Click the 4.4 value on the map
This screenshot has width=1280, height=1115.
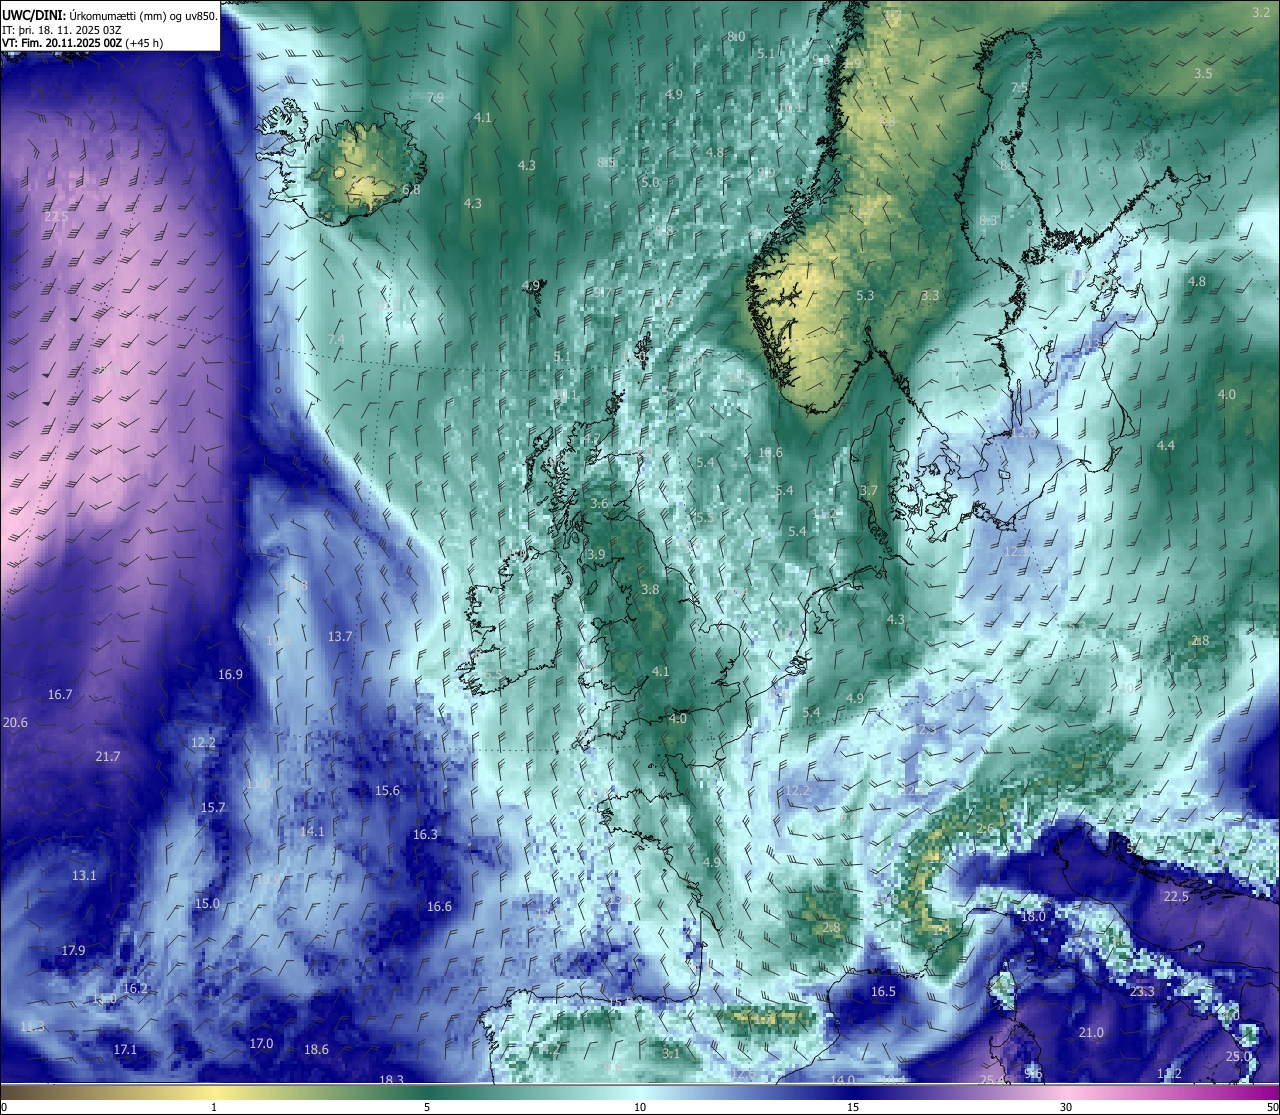point(1166,446)
